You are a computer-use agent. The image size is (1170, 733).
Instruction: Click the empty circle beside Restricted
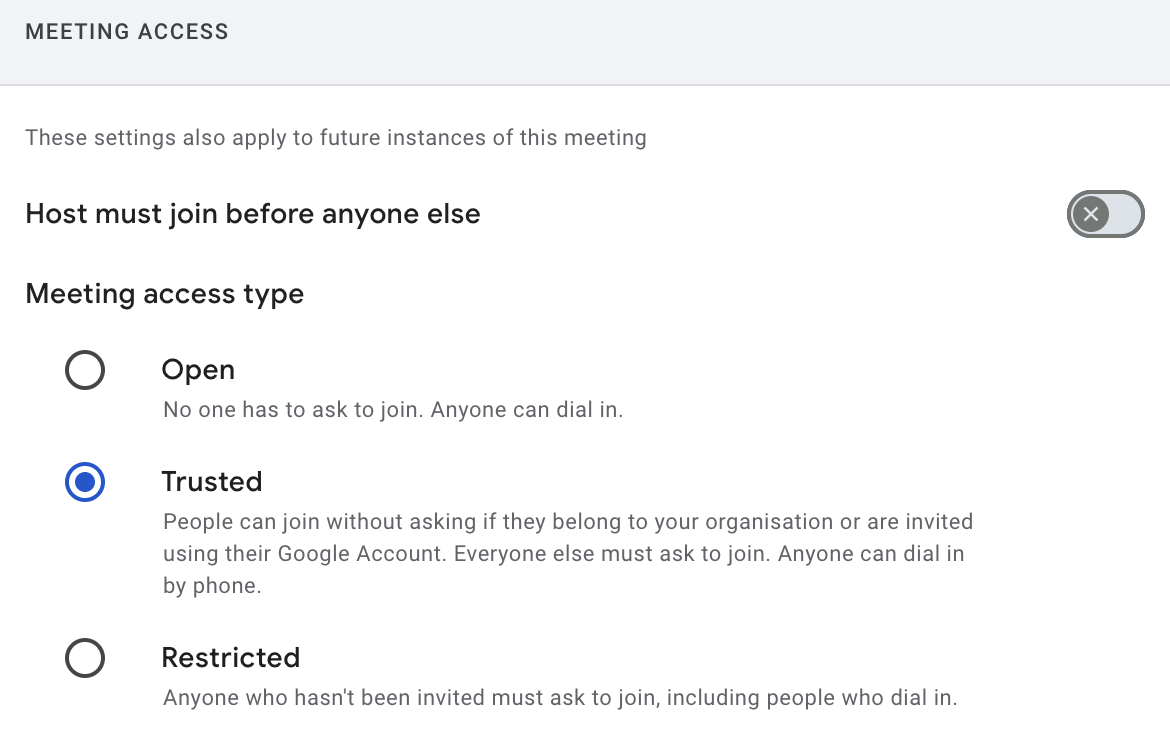(85, 658)
